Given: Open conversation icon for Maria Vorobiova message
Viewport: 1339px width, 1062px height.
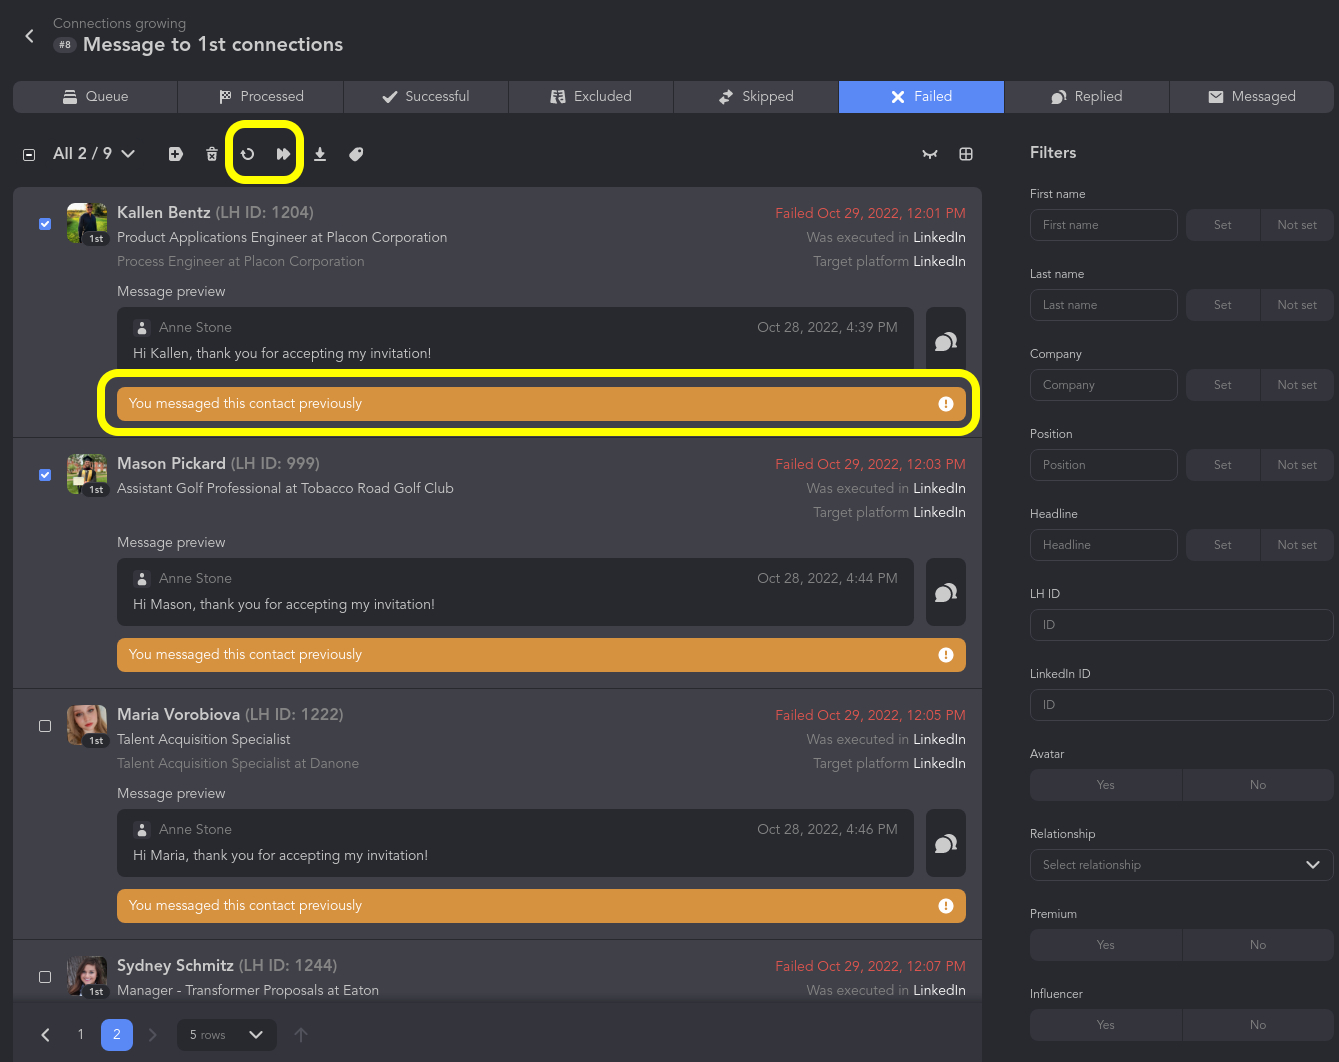Looking at the screenshot, I should 946,843.
